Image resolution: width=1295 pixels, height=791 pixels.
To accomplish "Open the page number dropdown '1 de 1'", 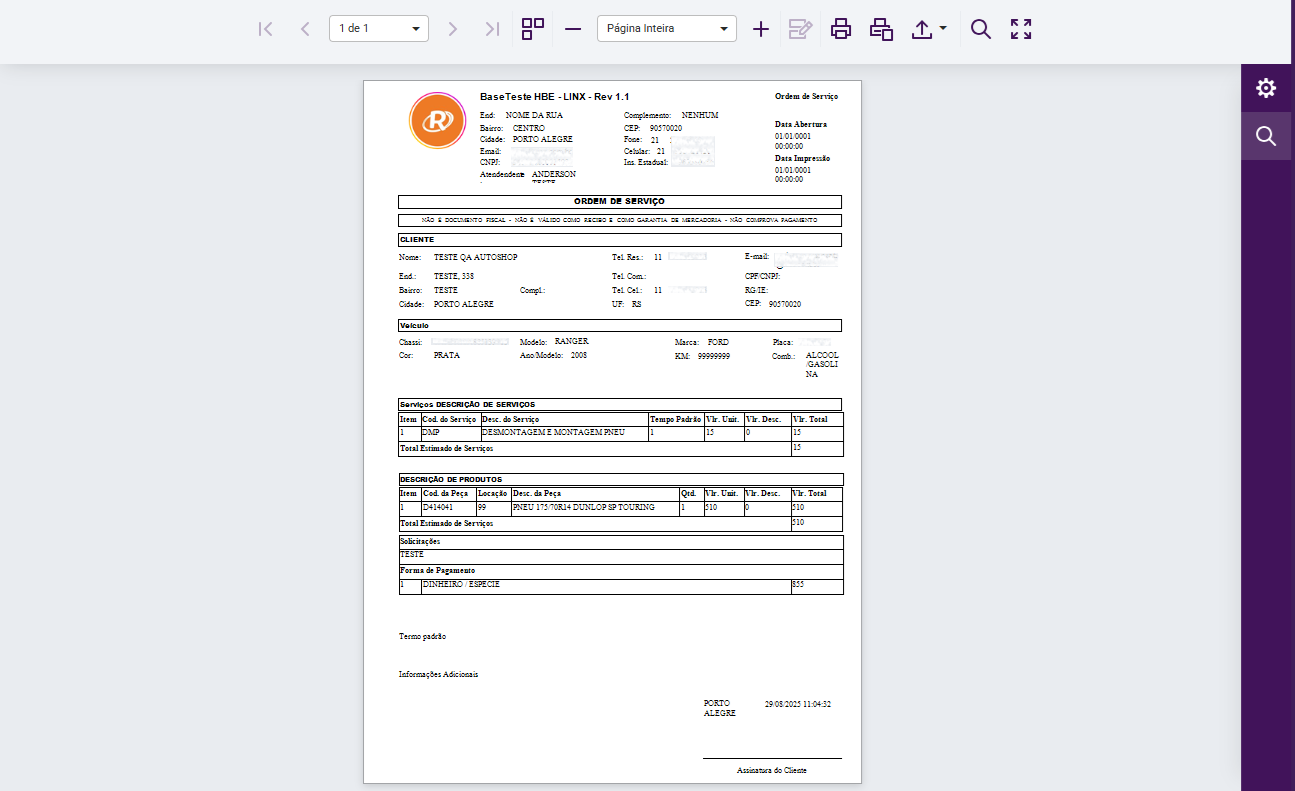I will point(379,29).
